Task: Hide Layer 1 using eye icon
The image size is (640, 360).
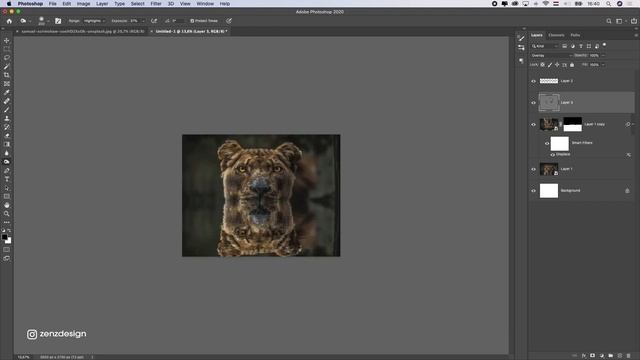Action: click(x=533, y=169)
